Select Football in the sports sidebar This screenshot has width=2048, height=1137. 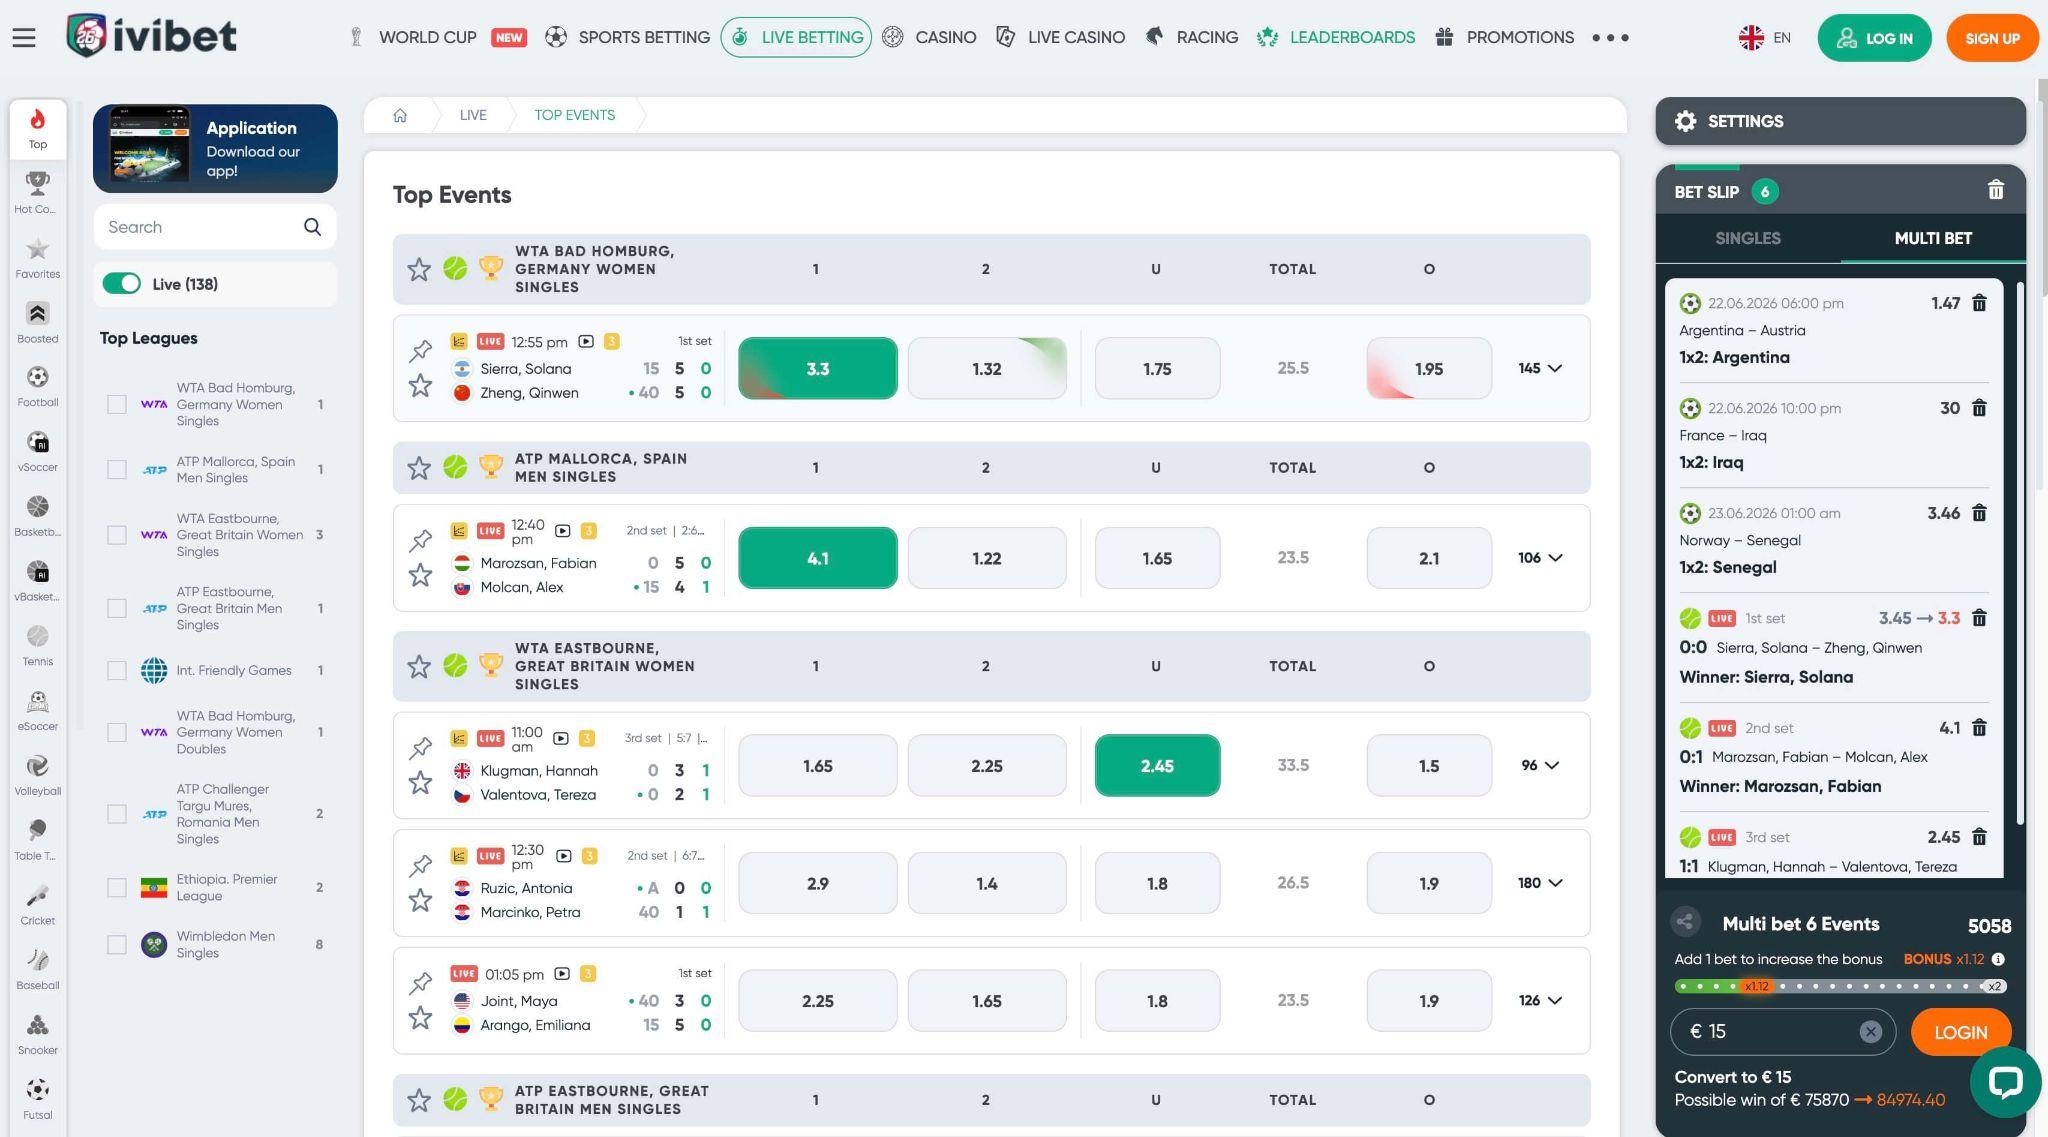38,387
